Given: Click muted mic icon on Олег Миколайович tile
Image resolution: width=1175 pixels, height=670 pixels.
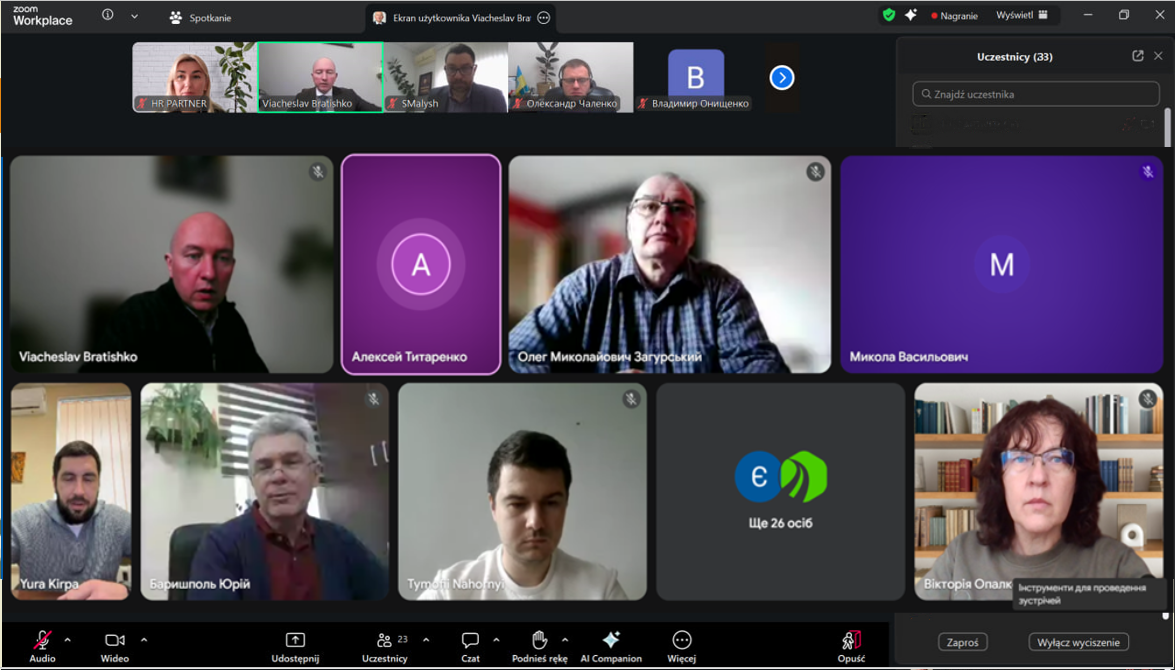Looking at the screenshot, I should pos(815,172).
